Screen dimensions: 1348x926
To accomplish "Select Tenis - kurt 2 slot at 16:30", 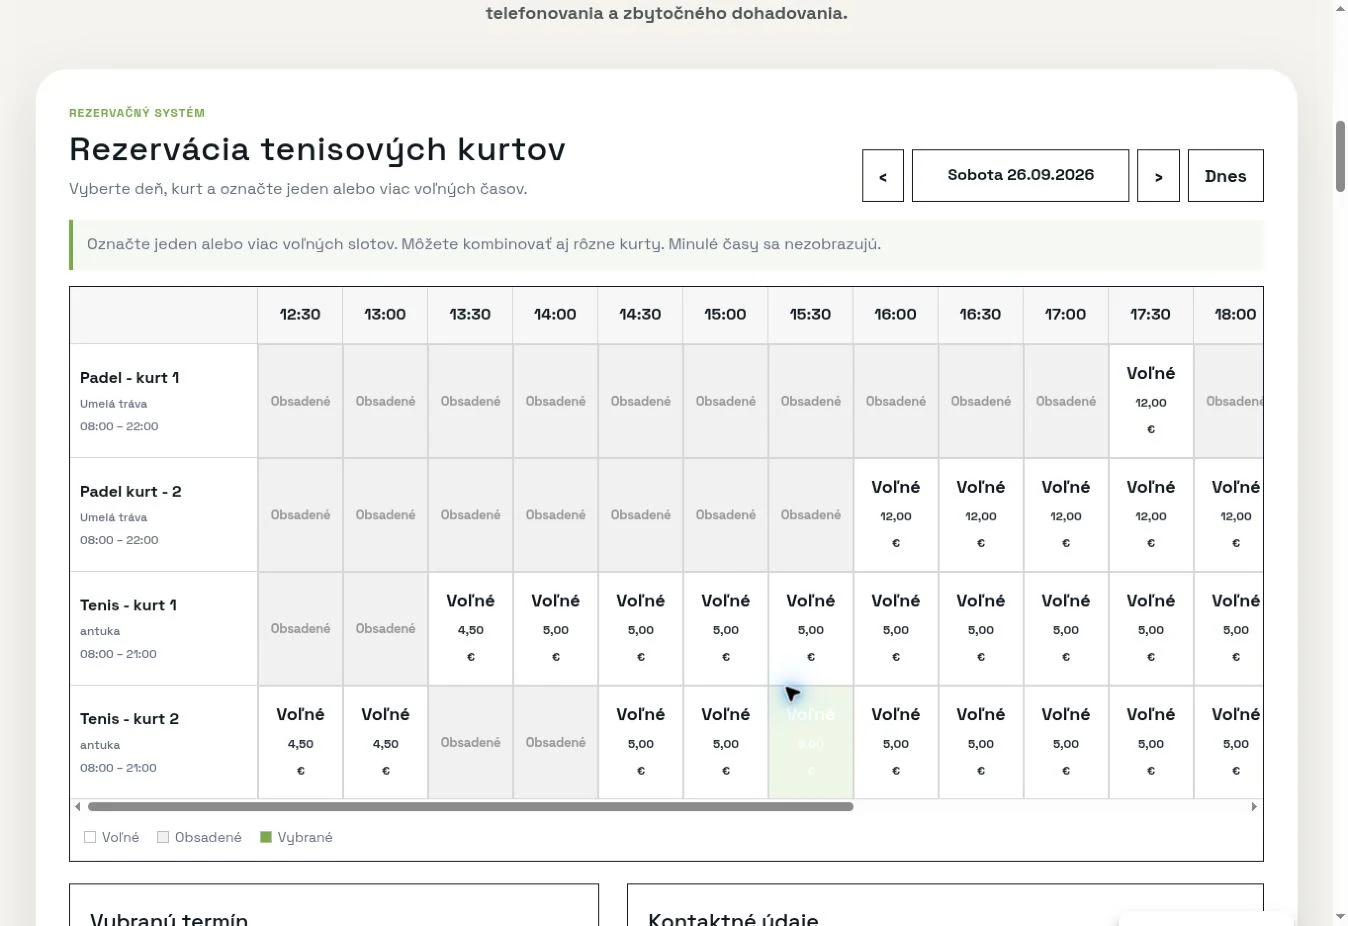I will 981,743.
